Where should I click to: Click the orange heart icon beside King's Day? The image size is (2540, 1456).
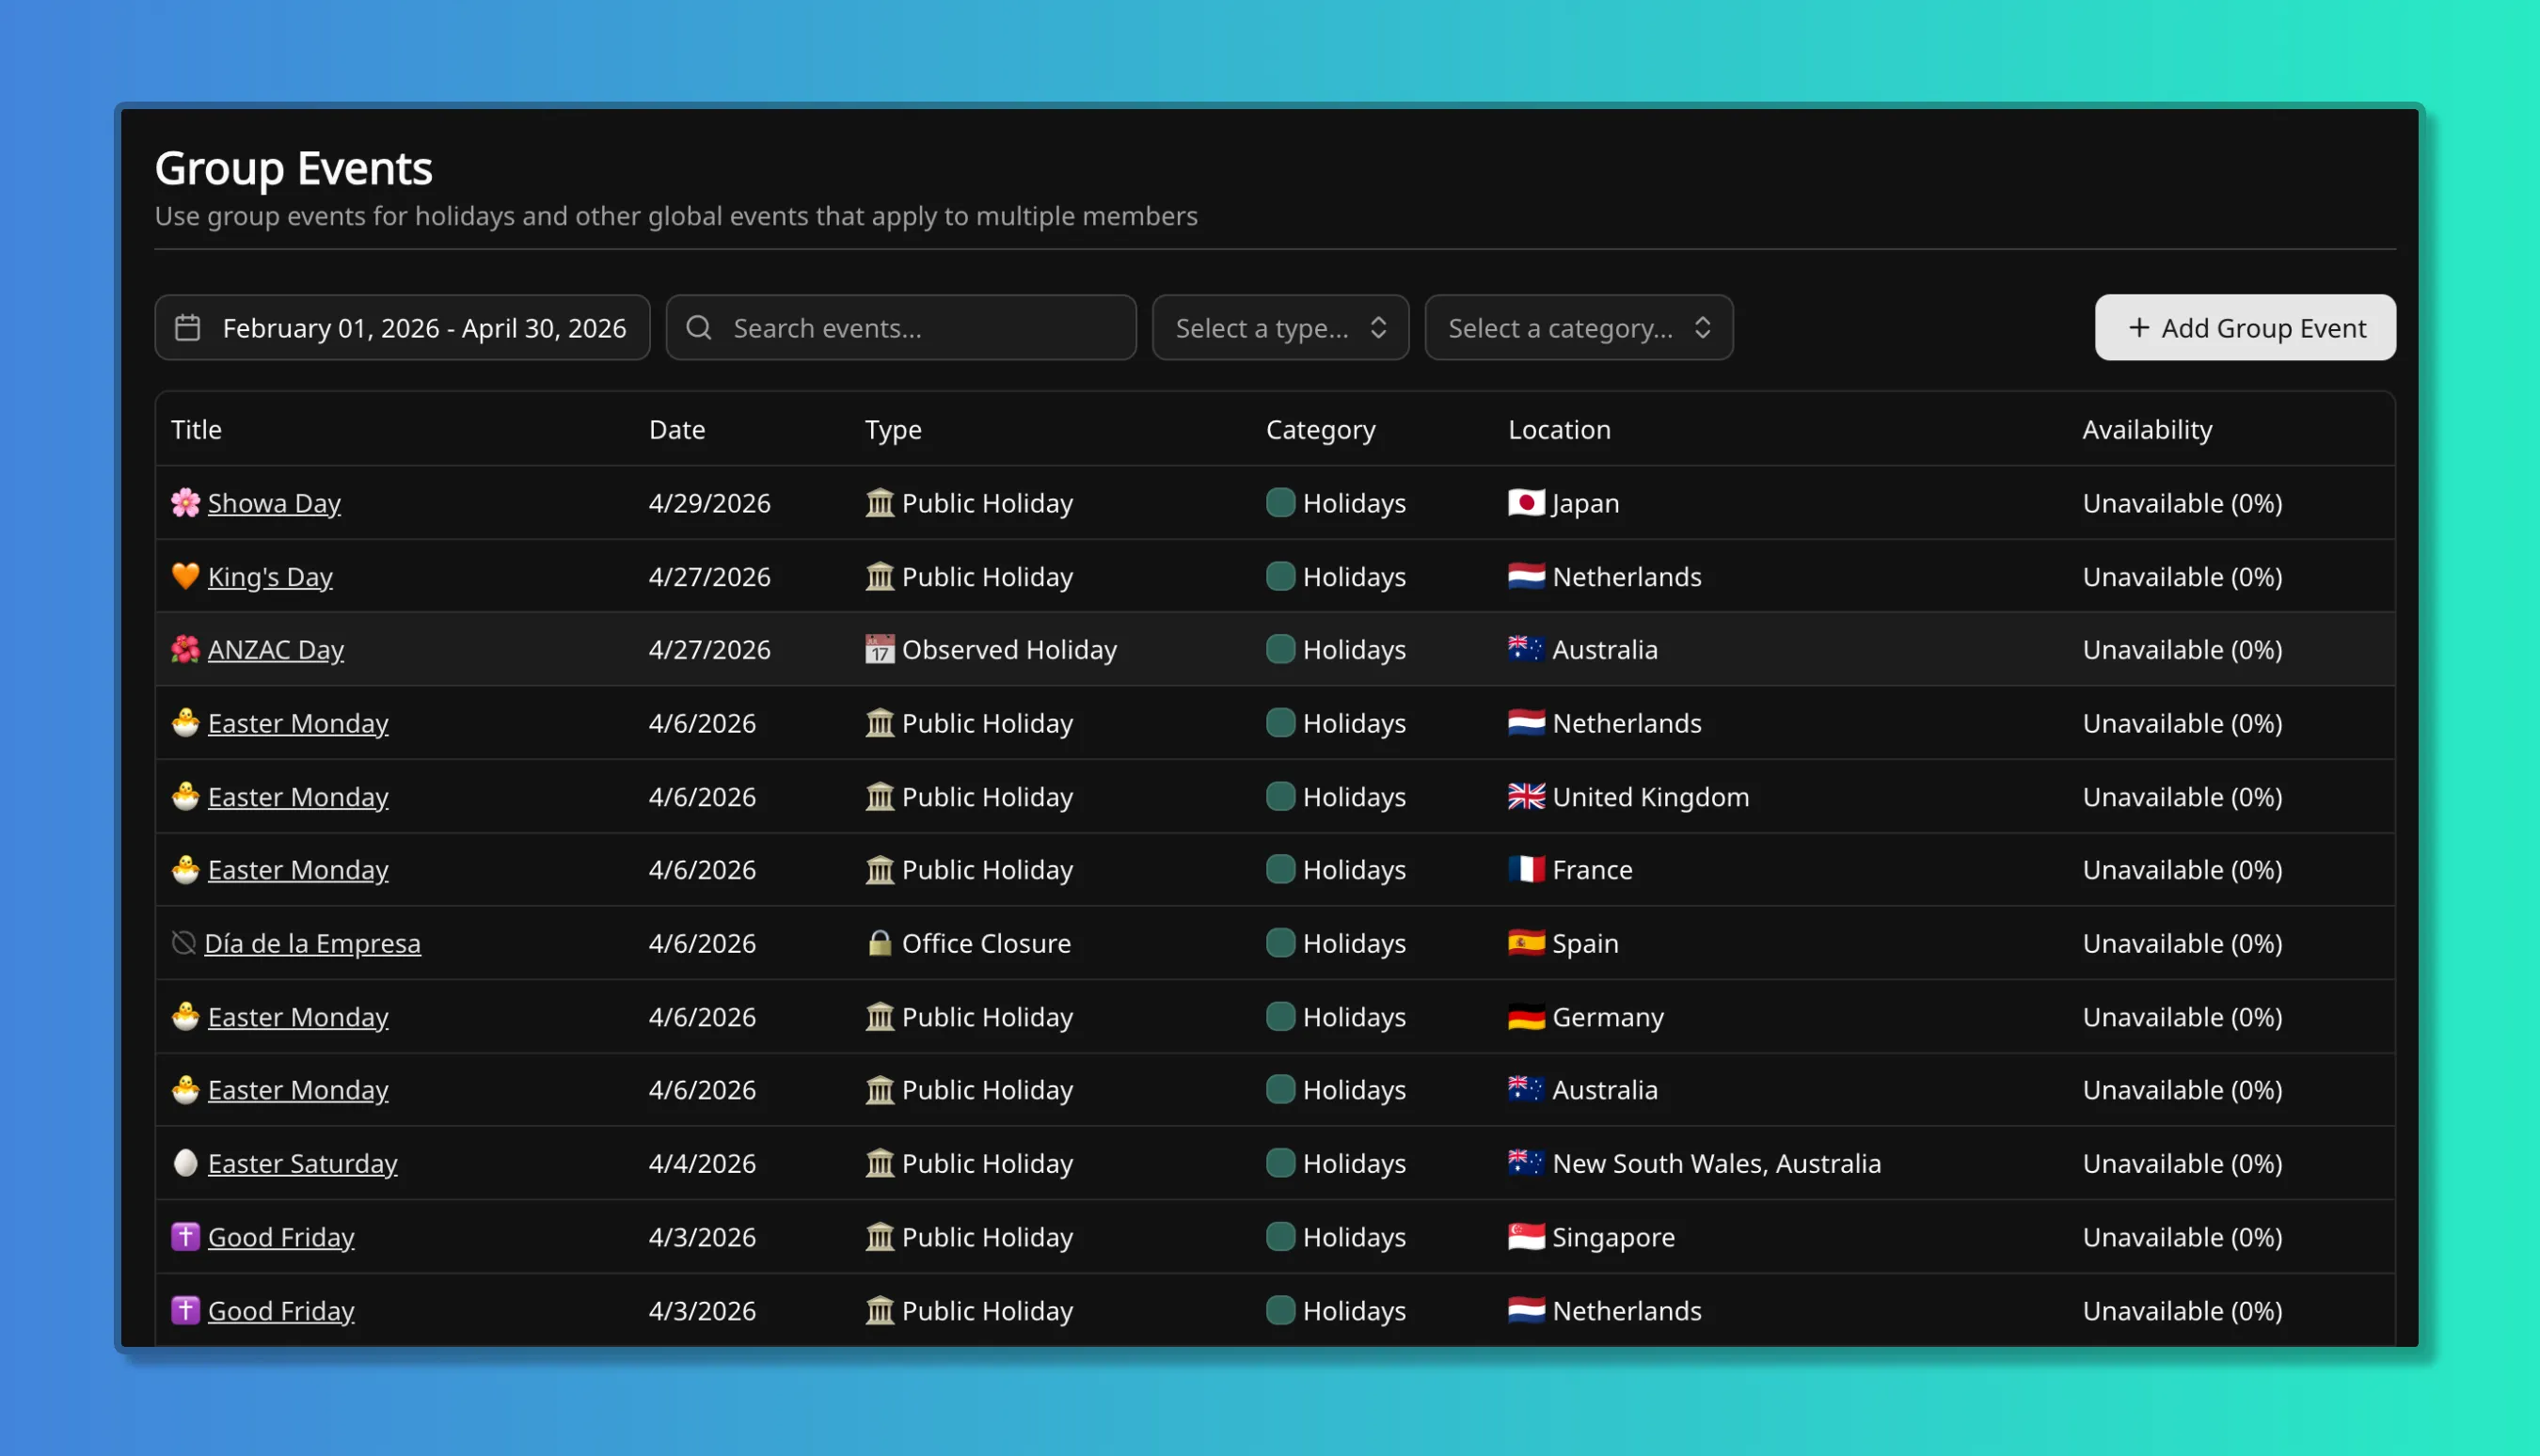pos(185,577)
